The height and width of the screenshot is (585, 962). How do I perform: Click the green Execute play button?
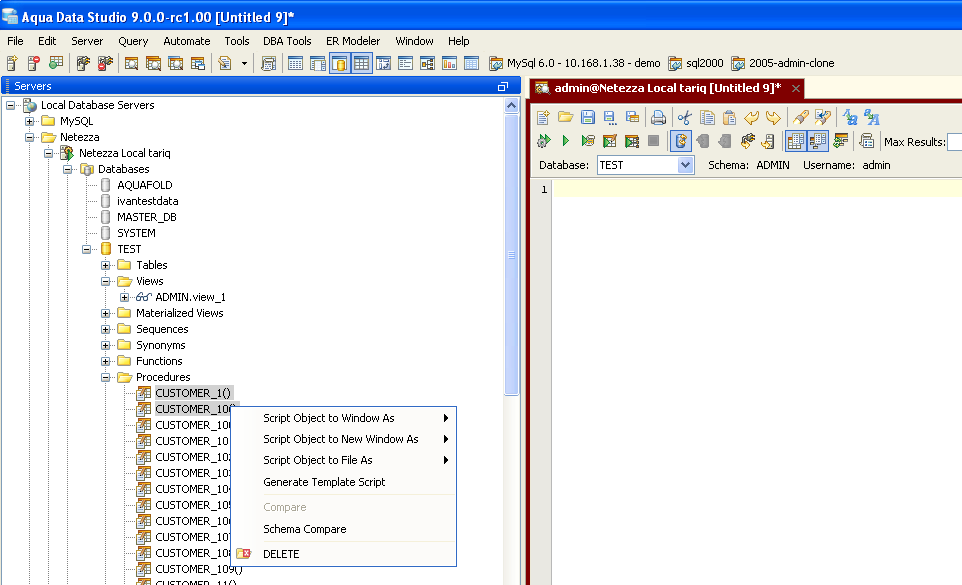pyautogui.click(x=565, y=141)
